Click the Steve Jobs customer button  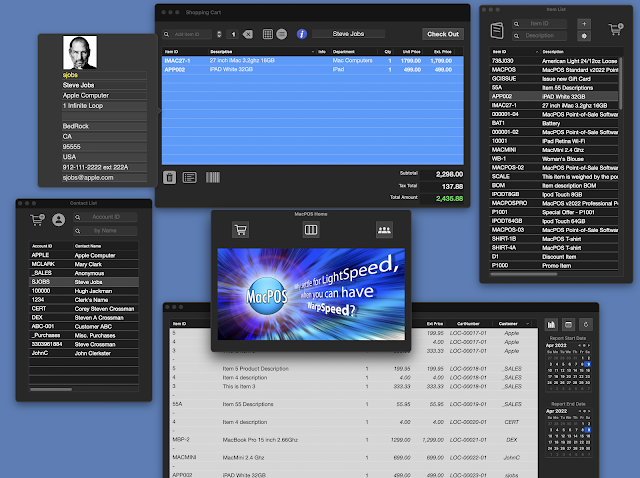click(x=348, y=34)
